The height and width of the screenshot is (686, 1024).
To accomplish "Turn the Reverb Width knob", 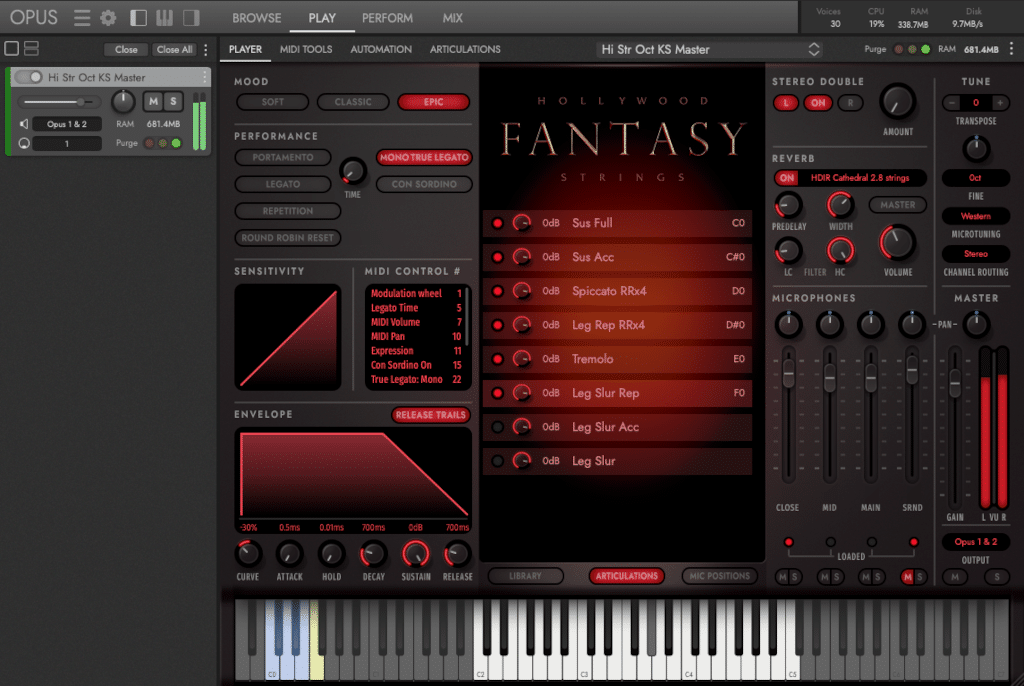I will pyautogui.click(x=840, y=205).
